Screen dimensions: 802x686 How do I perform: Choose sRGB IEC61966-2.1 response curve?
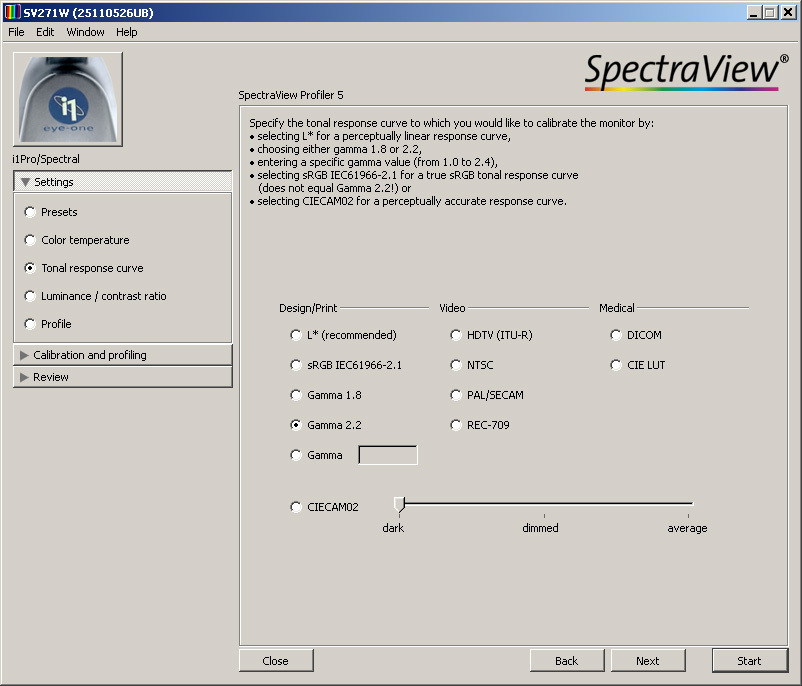tap(296, 365)
